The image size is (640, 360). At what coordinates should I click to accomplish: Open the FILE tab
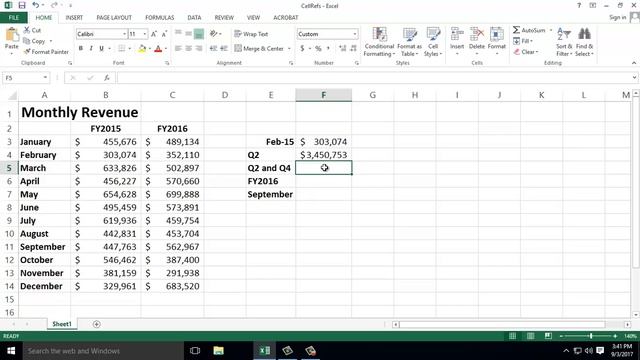[x=13, y=18]
